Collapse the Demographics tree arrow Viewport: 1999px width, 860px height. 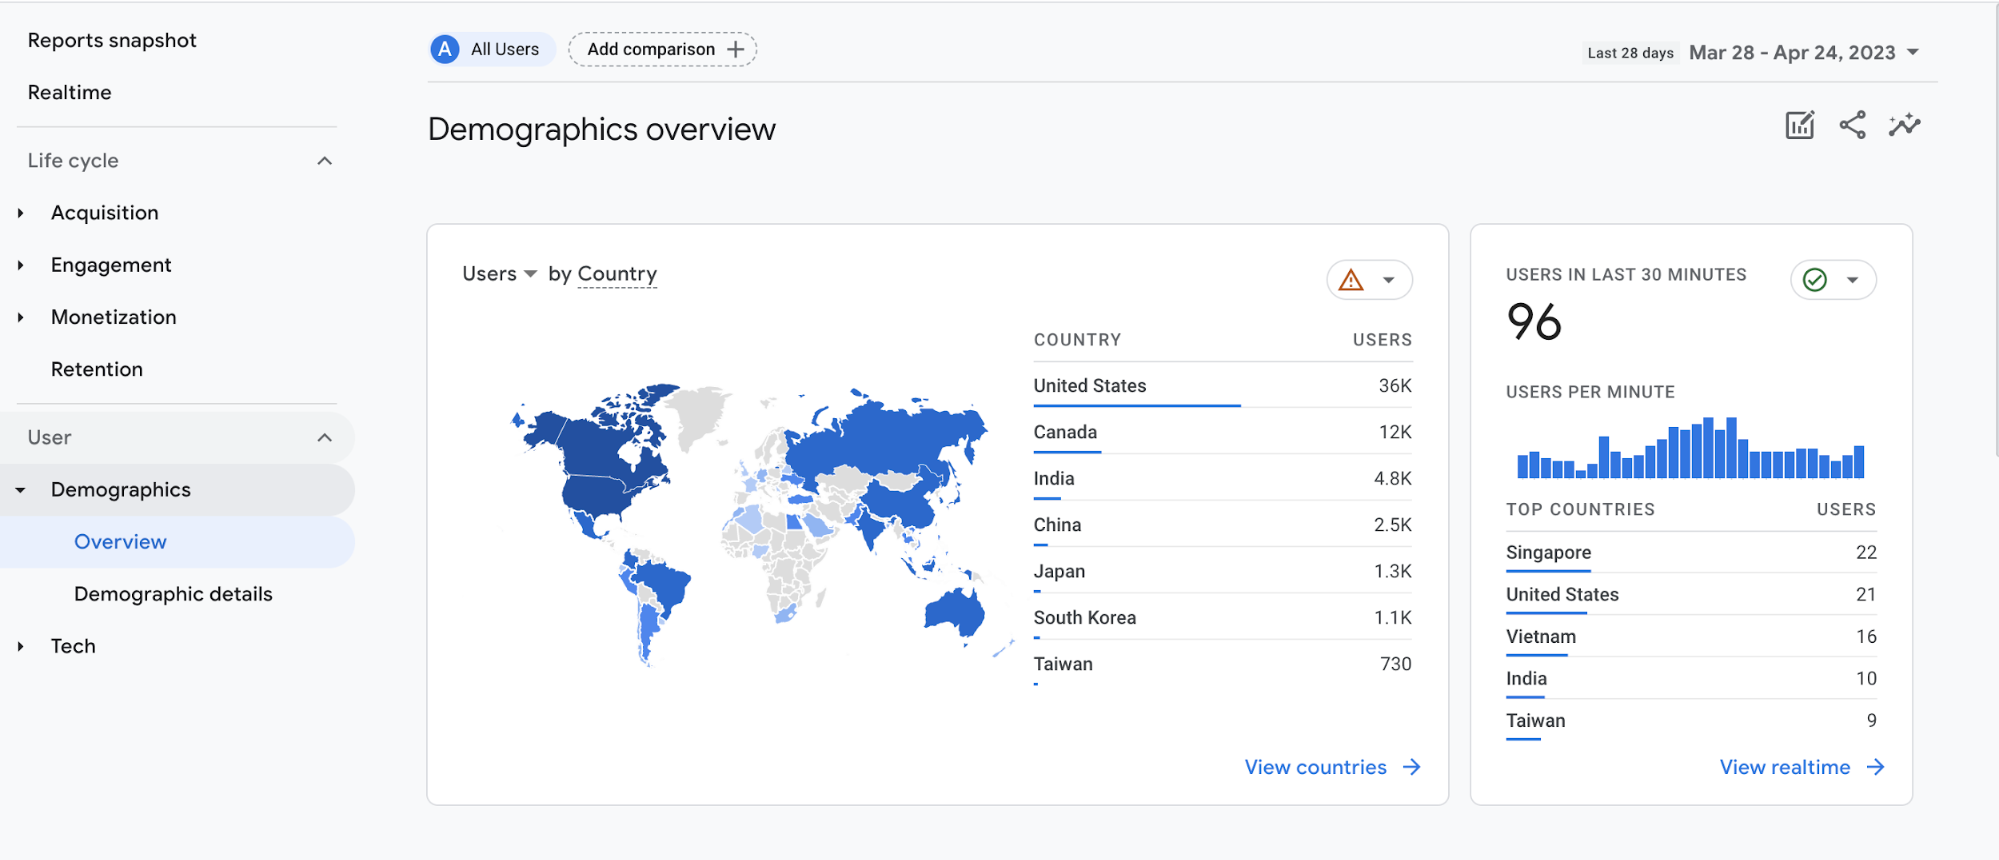[x=20, y=490]
